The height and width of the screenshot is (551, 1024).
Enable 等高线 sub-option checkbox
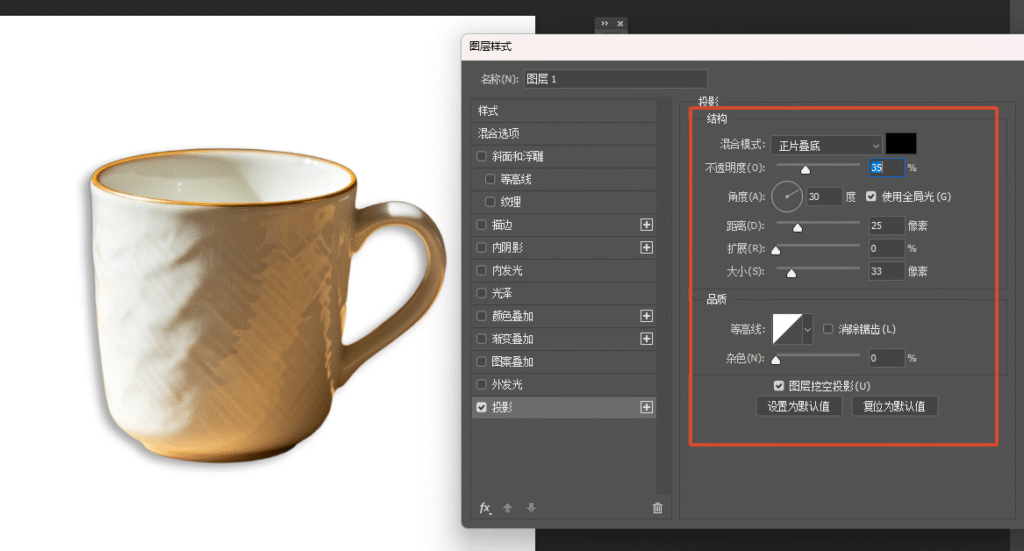click(490, 179)
